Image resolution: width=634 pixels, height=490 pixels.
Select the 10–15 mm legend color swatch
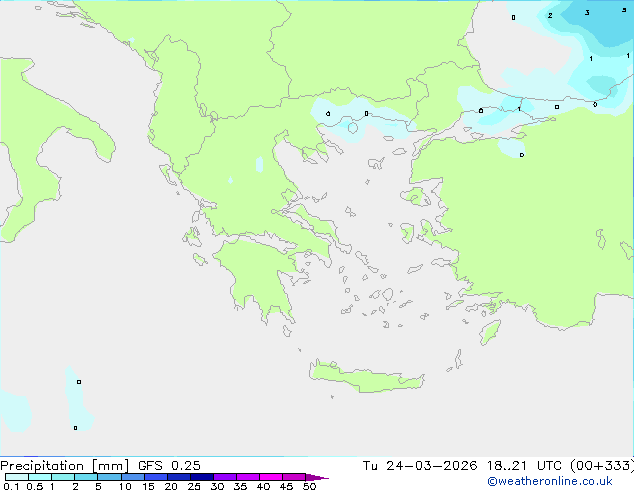point(132,477)
